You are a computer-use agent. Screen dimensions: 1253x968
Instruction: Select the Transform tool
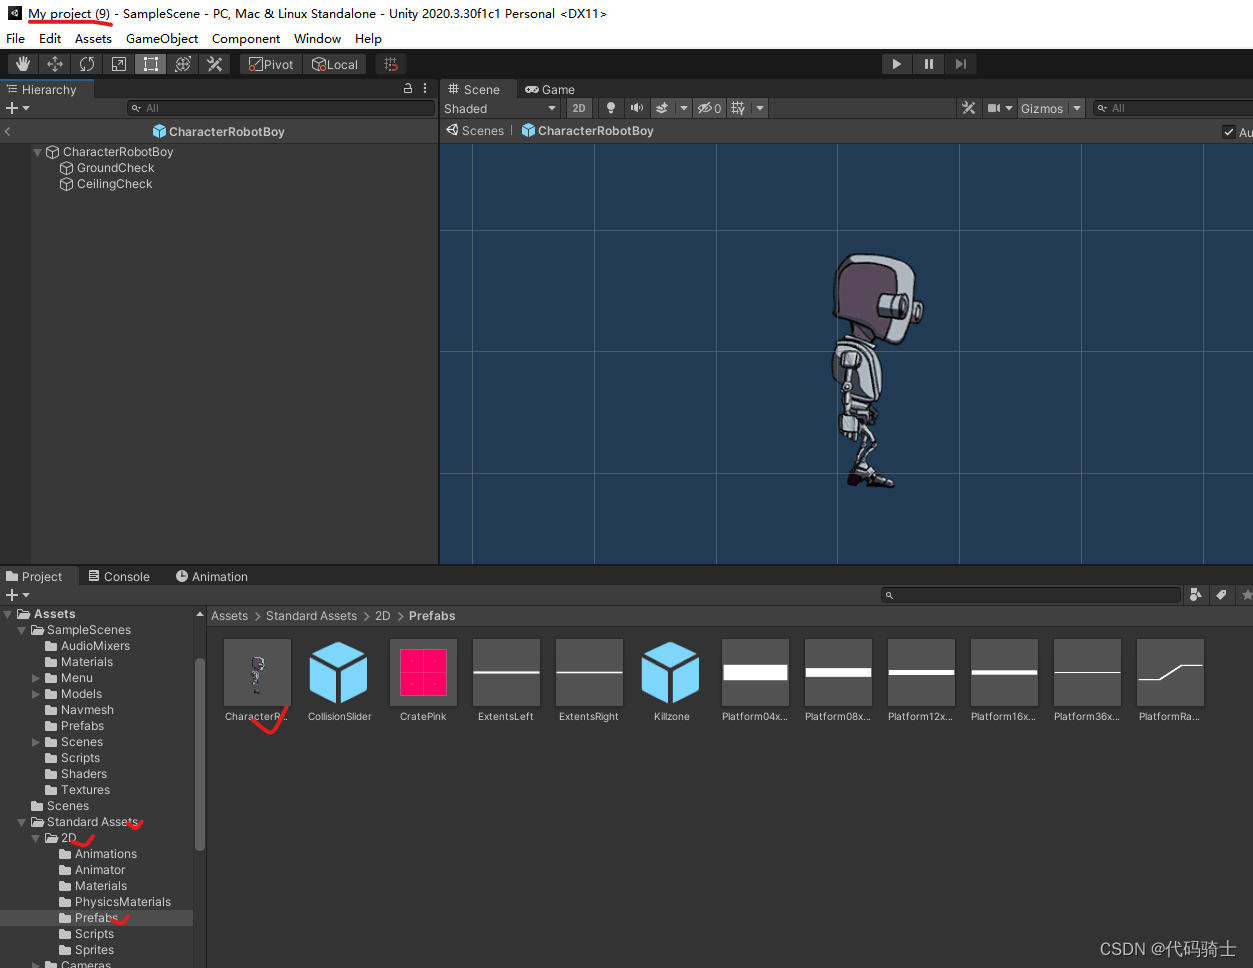[x=183, y=64]
